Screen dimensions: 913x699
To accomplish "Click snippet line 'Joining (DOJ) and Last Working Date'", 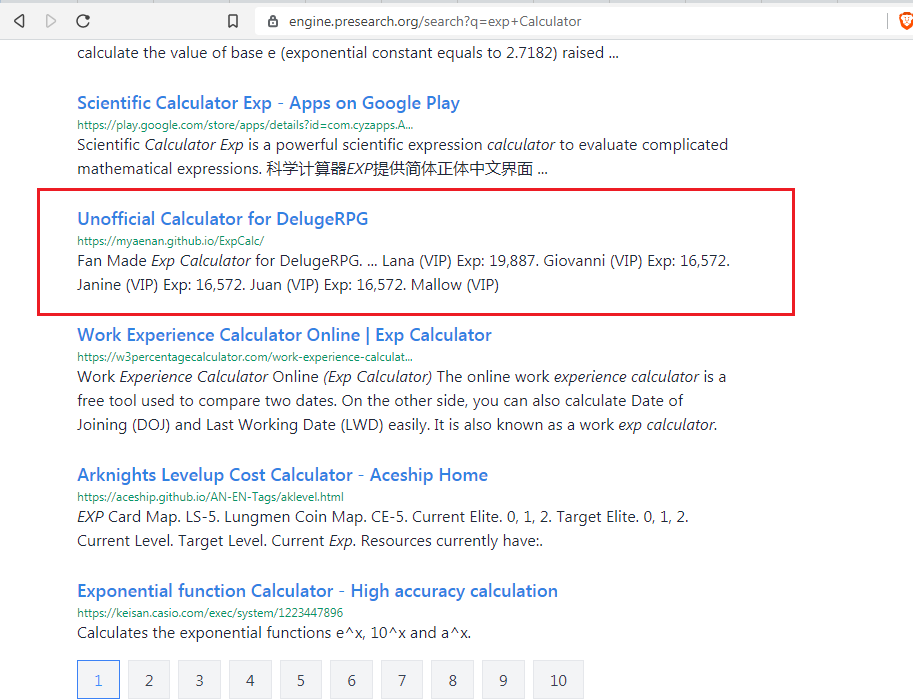I will 207,425.
